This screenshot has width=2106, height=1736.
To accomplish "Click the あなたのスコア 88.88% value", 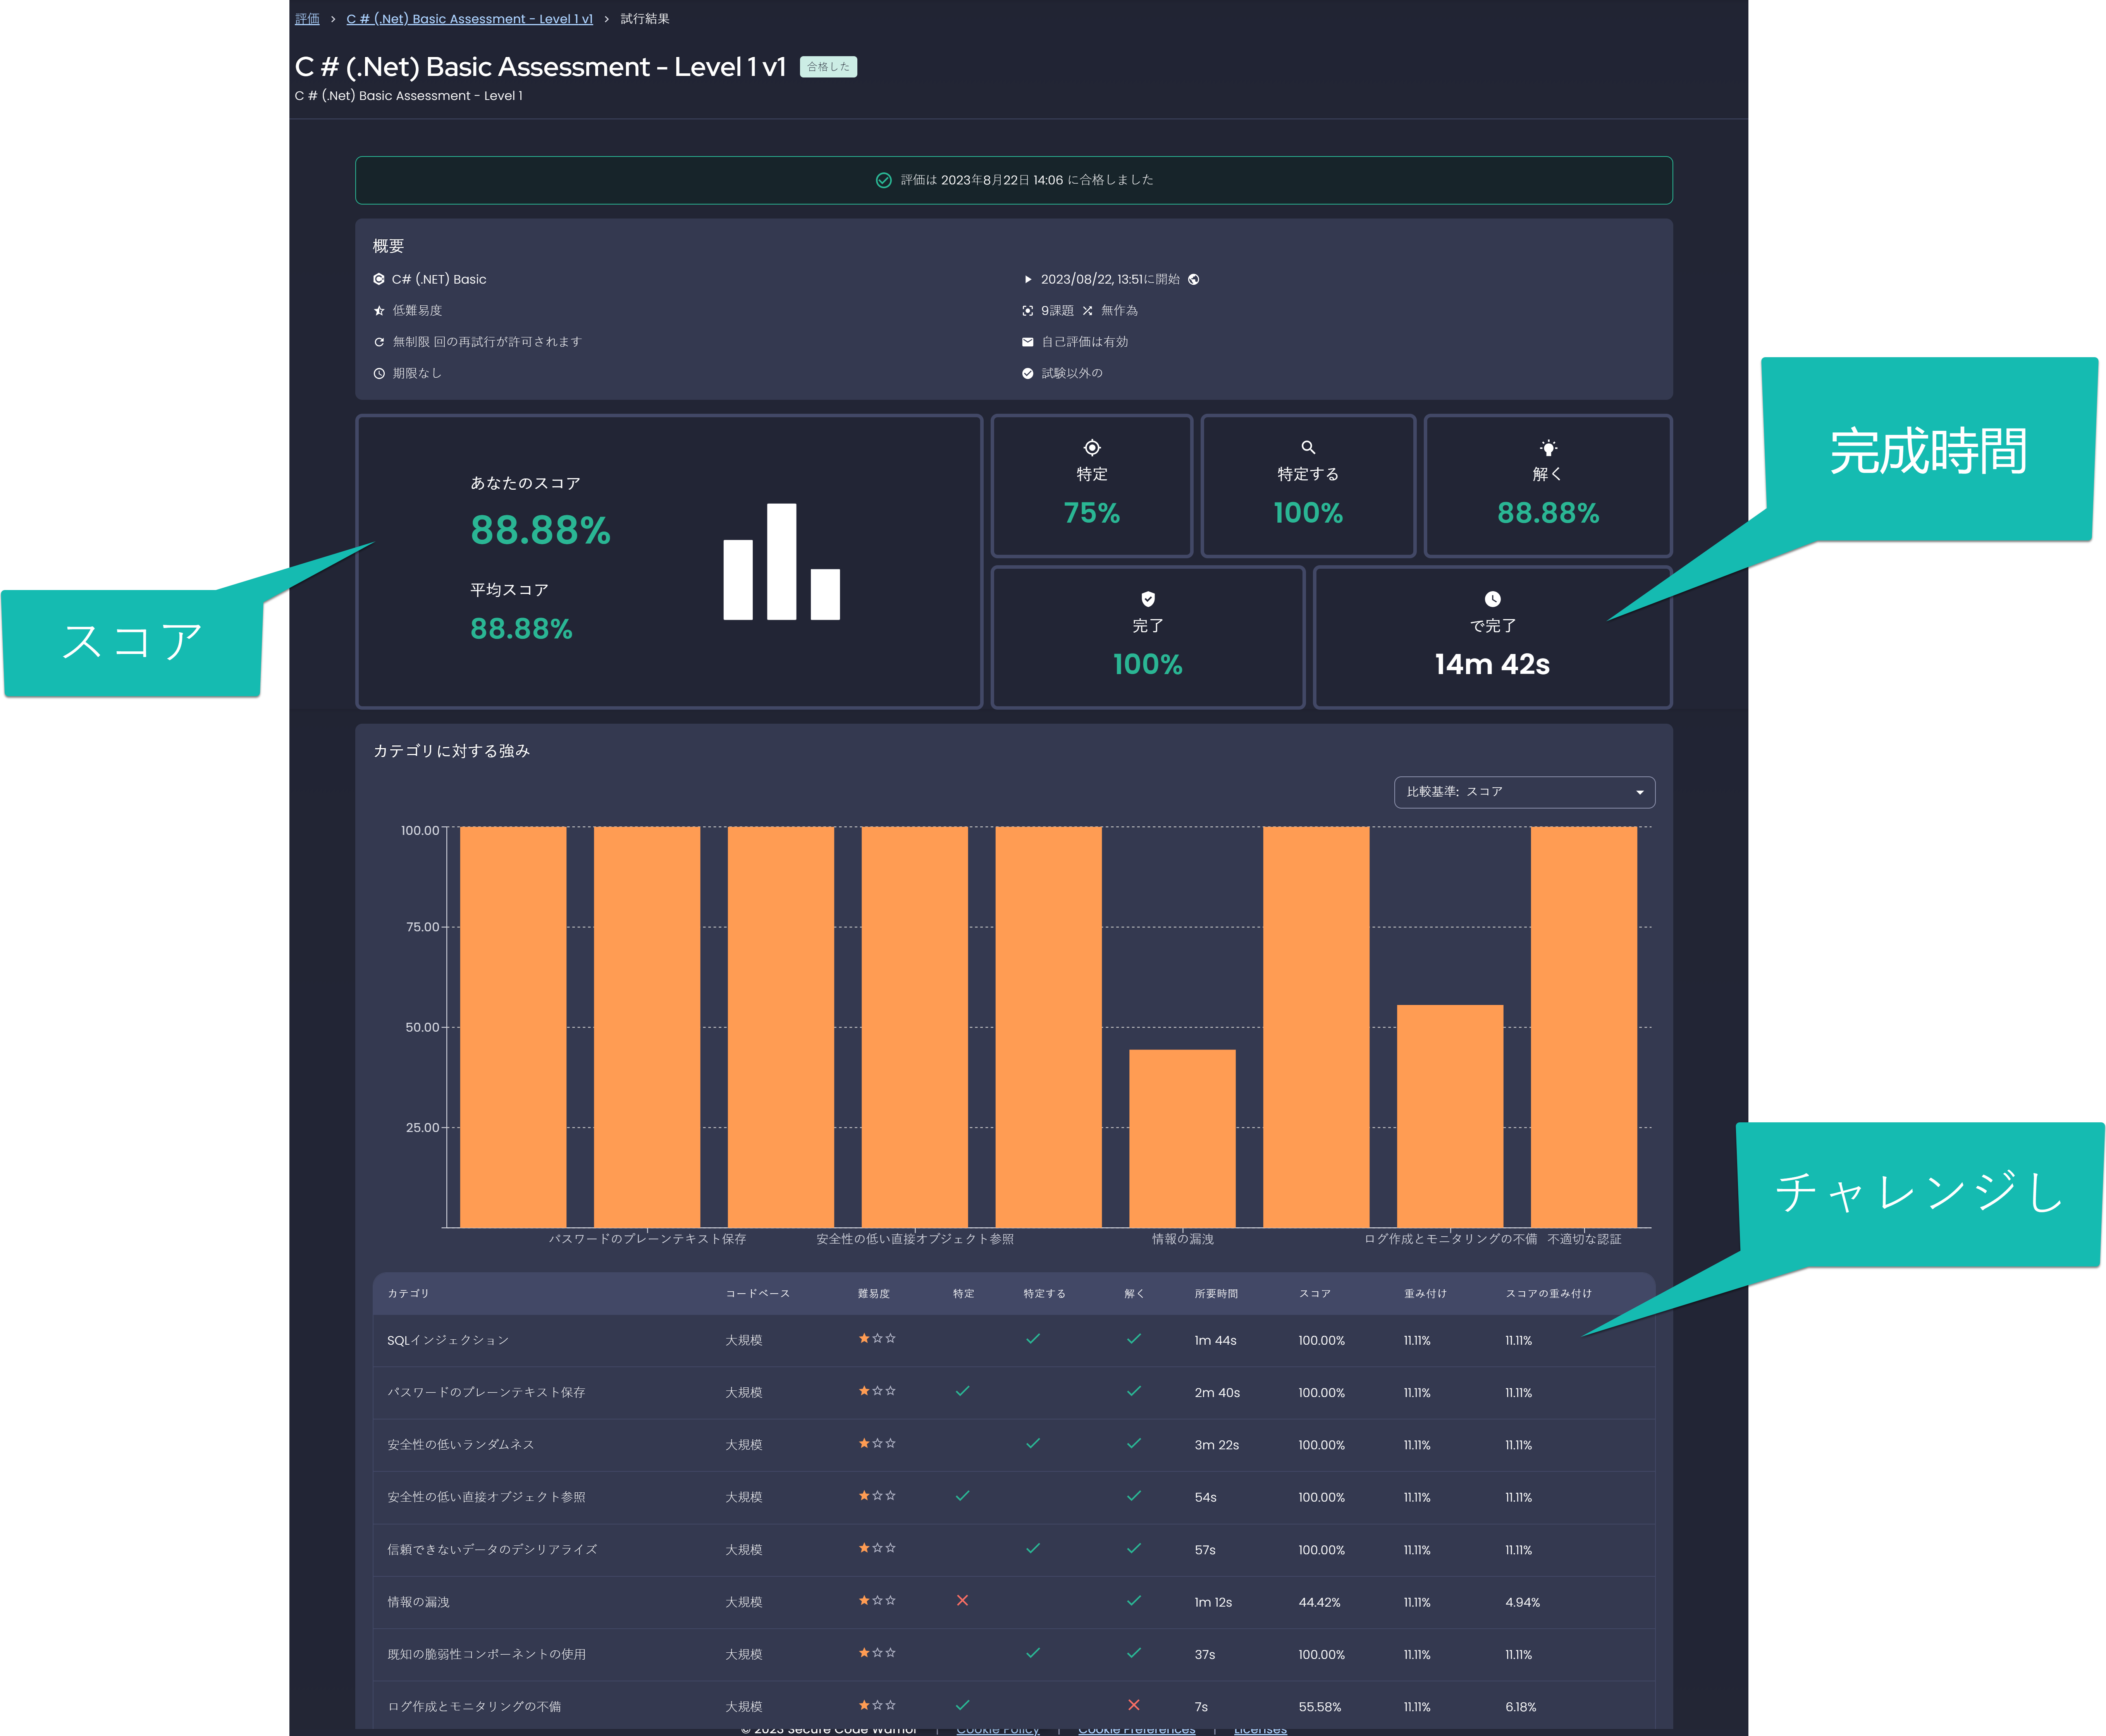I will click(x=540, y=530).
